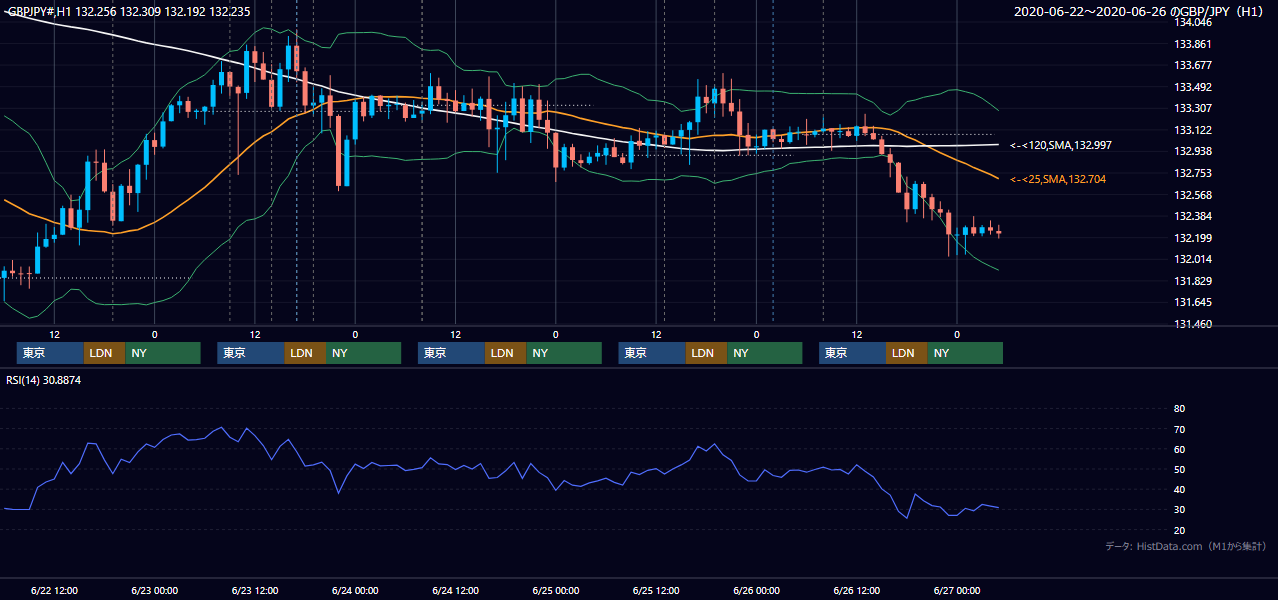This screenshot has height=600, width=1278.
Task: Click the RSI(14) 30.8874 indicator label
Action: (x=44, y=380)
